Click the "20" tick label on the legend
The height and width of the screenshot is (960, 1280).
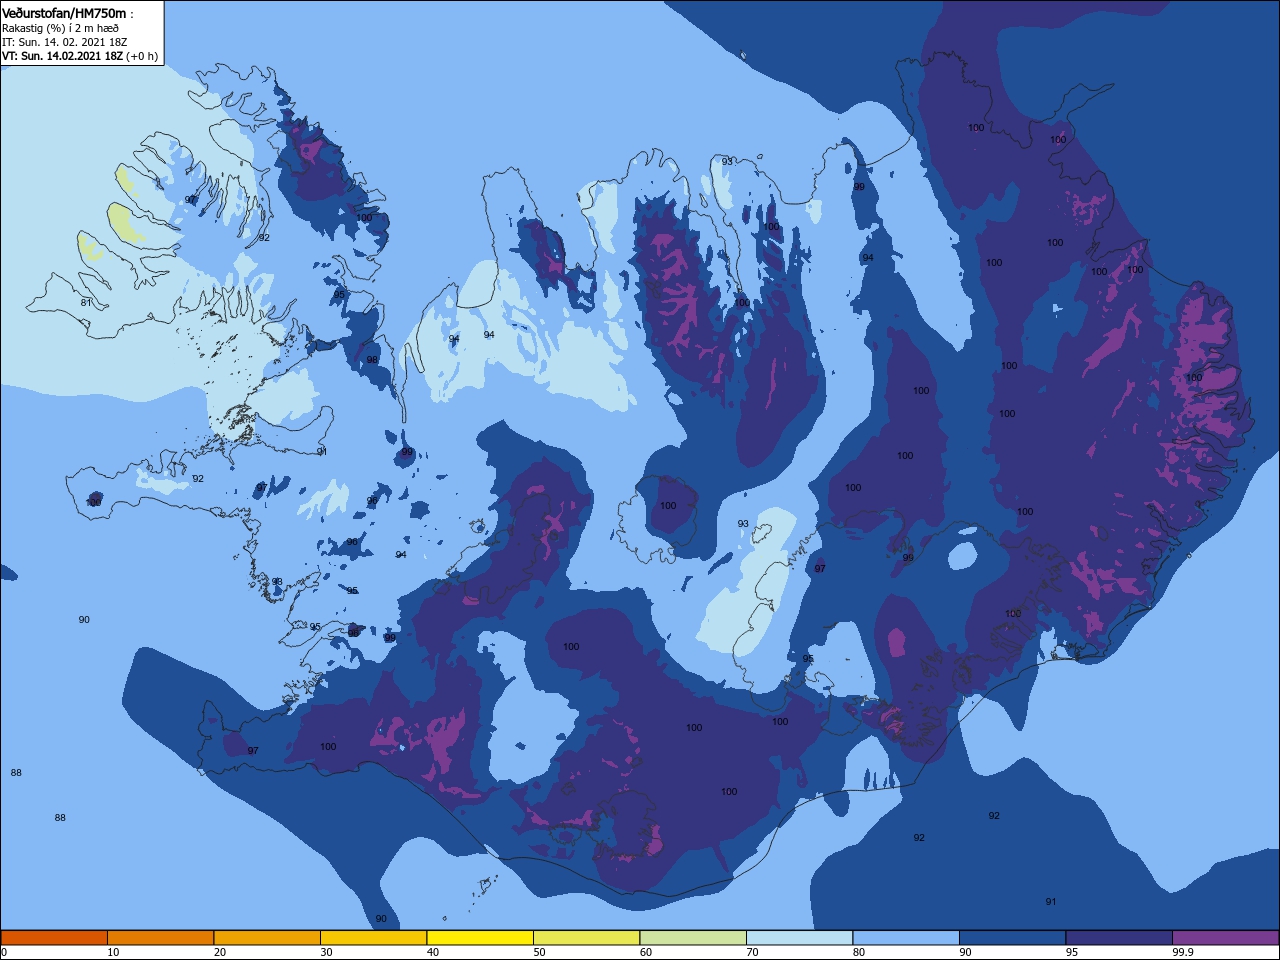point(220,952)
